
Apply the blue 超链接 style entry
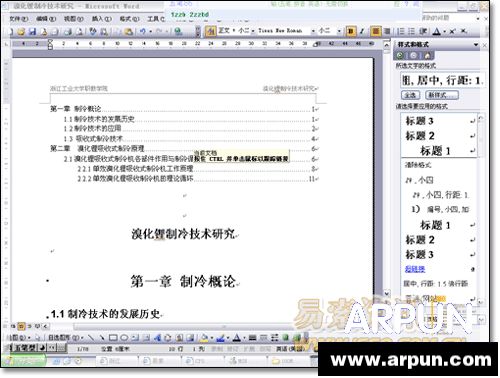tap(415, 269)
